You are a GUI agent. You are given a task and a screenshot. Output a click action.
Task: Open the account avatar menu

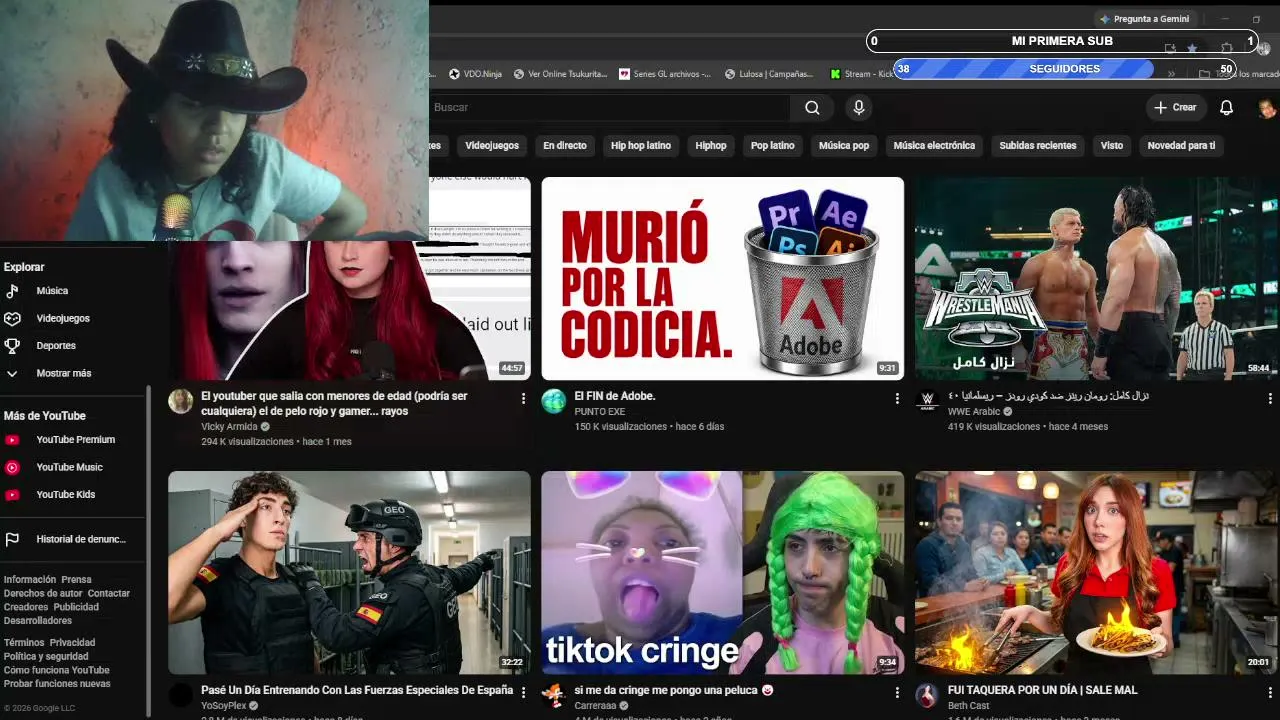(x=1267, y=107)
